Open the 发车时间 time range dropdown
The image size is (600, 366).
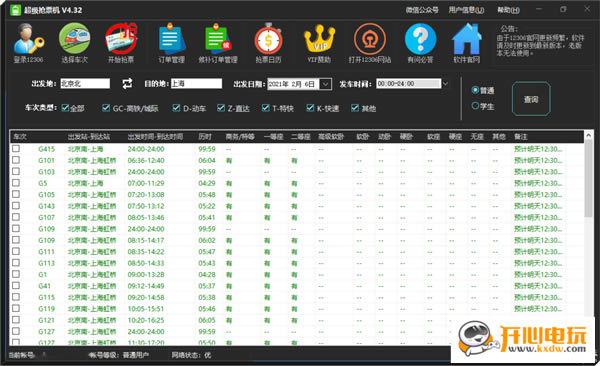(x=445, y=84)
